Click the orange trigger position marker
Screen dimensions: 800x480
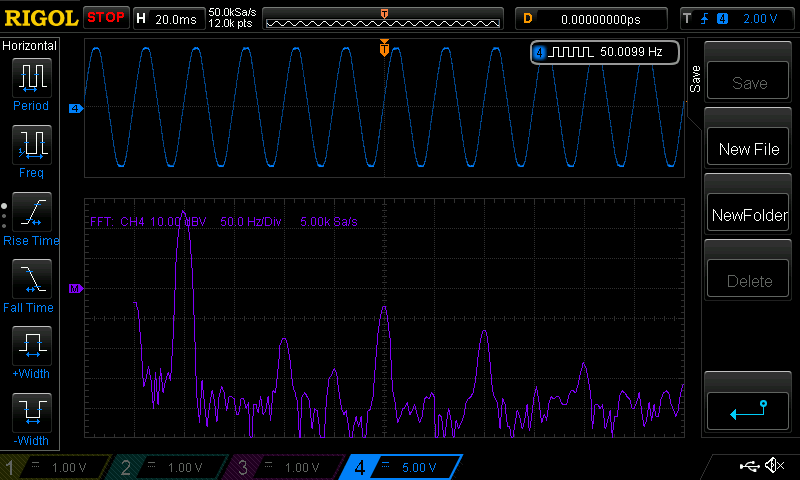[384, 48]
